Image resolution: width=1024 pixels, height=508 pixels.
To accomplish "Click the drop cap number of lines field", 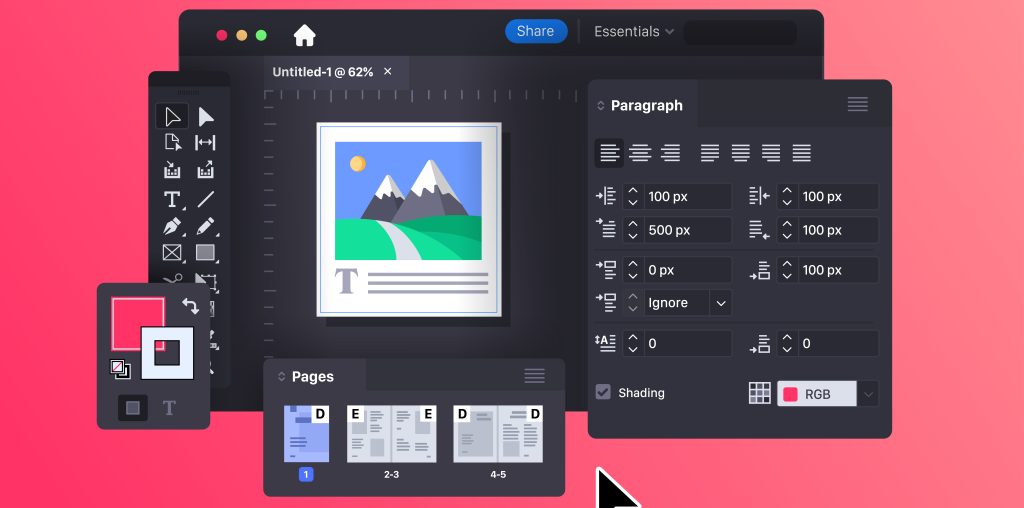I will [688, 343].
